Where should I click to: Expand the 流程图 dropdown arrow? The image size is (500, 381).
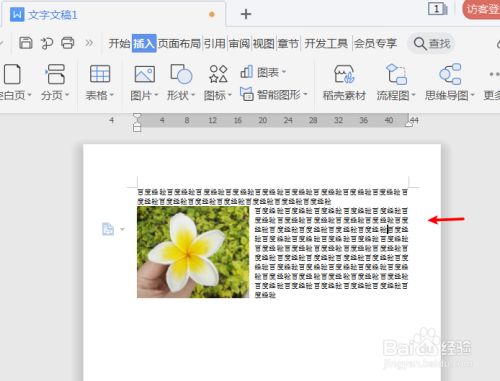tap(414, 95)
